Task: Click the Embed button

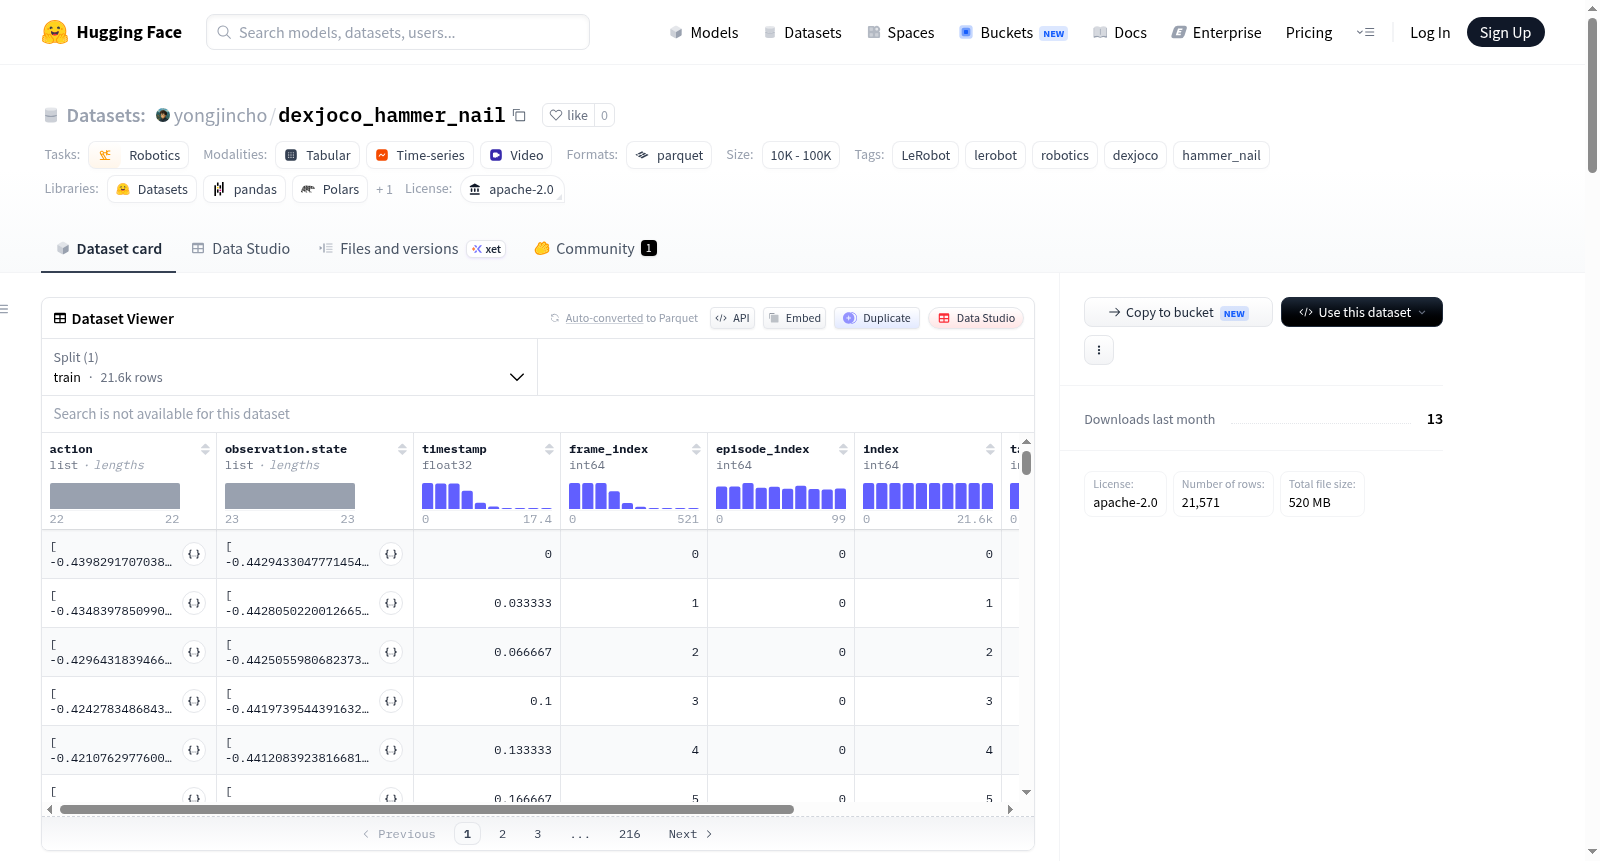Action: tap(794, 318)
